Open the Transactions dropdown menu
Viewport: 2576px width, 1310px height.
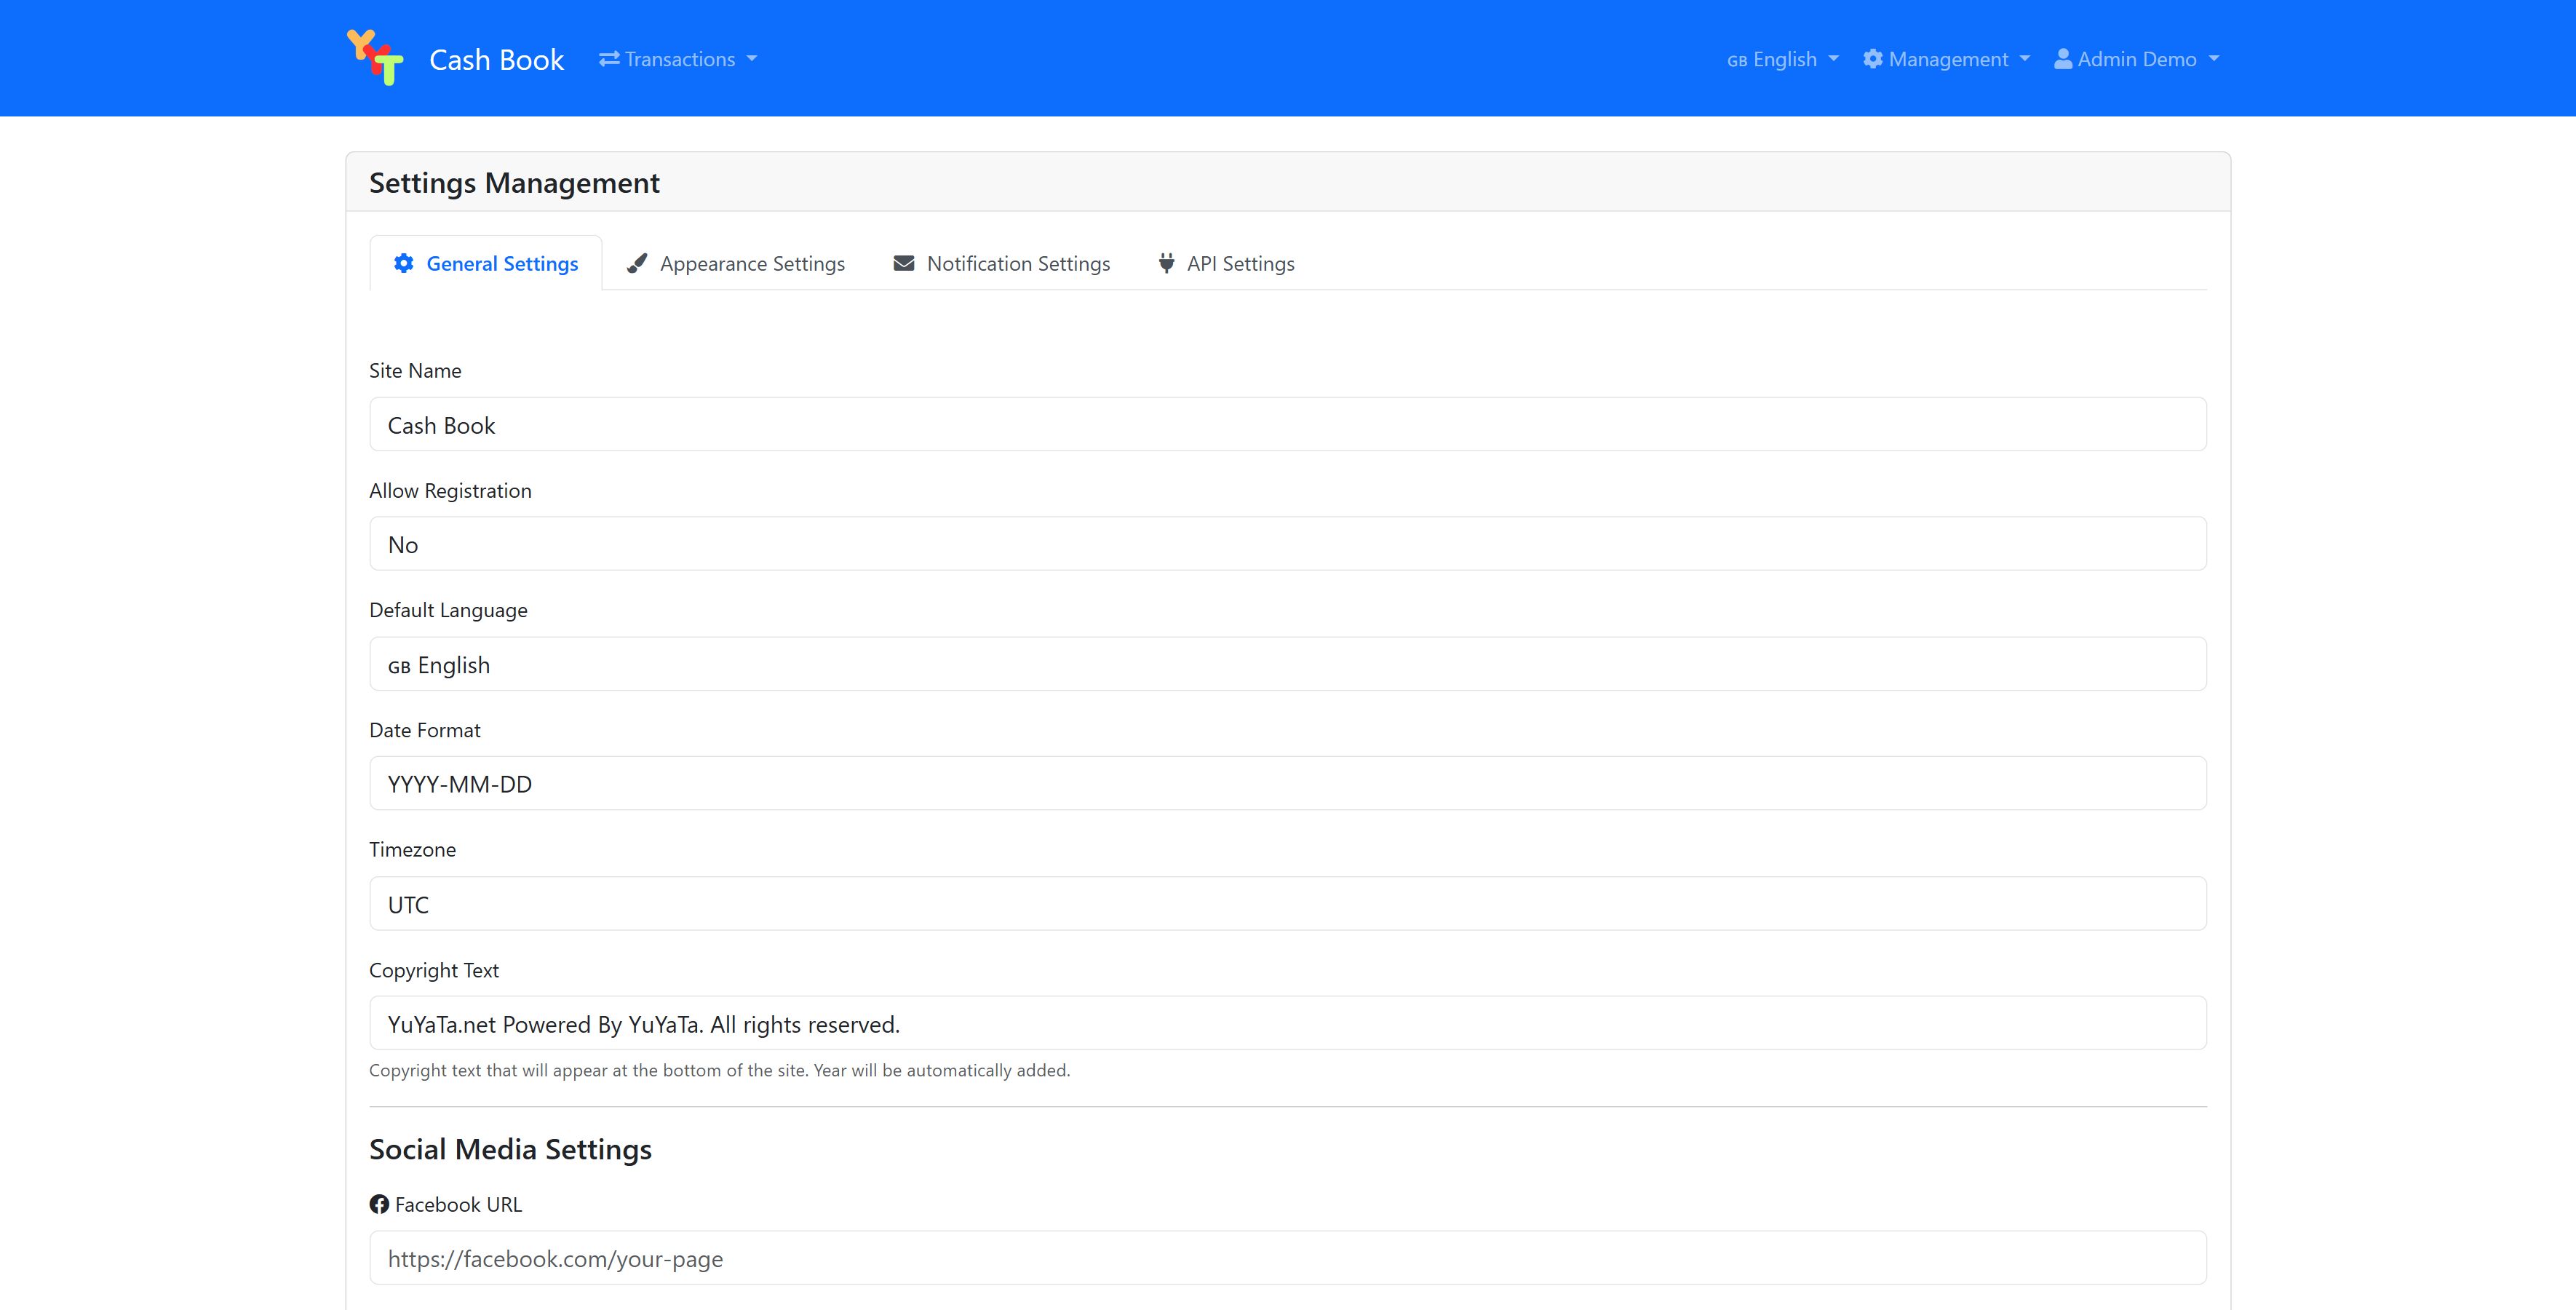pyautogui.click(x=680, y=59)
